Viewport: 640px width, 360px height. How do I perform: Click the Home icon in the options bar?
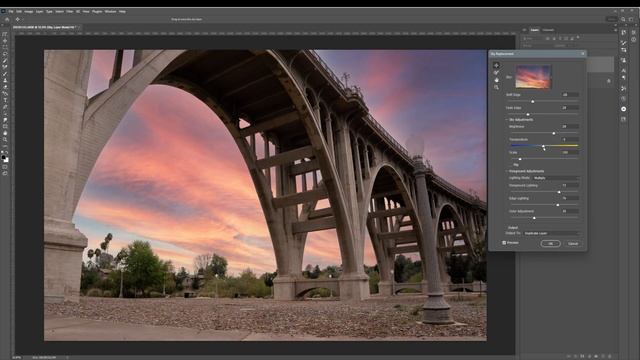[x=7, y=19]
